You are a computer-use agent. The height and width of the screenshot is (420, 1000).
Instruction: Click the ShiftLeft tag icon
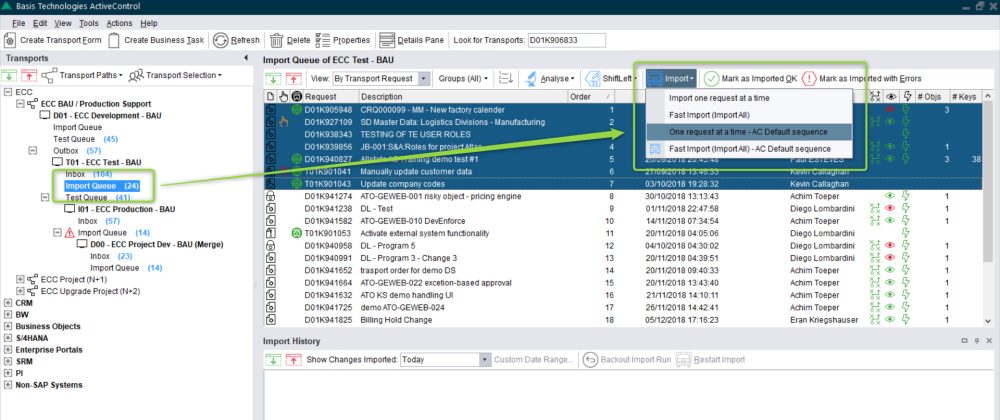coord(592,78)
